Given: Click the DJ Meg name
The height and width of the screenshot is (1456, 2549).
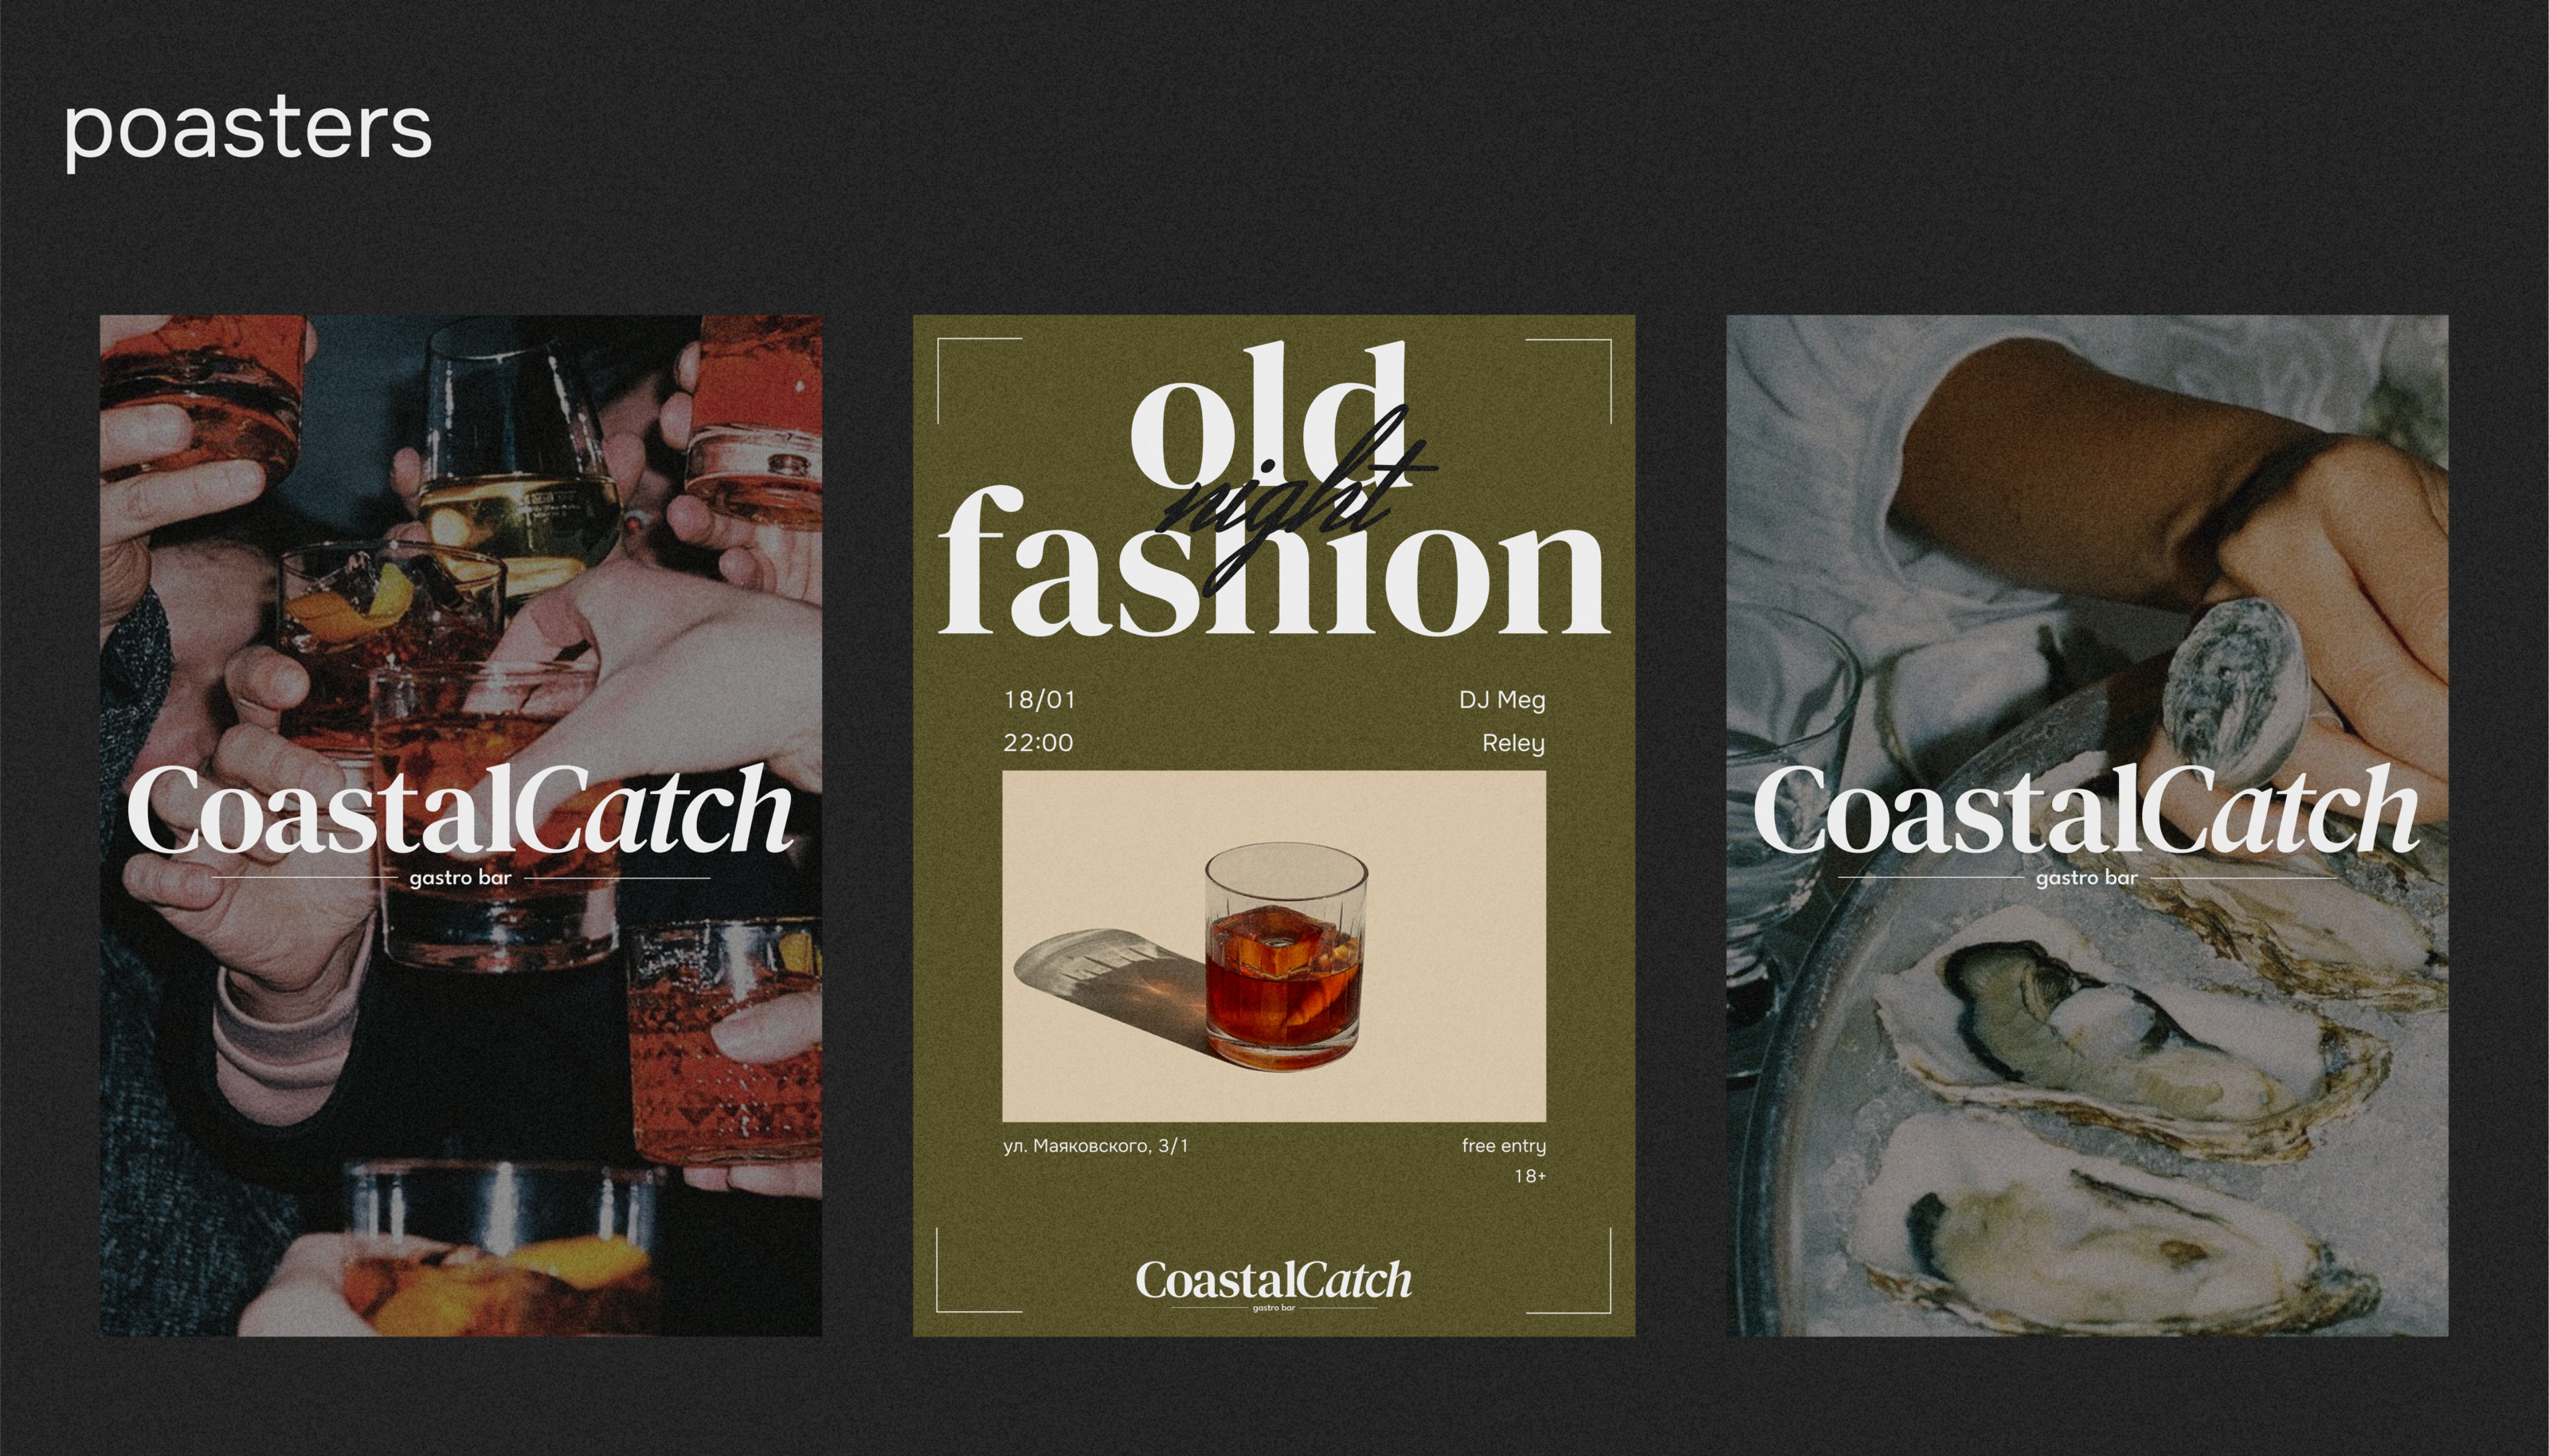Looking at the screenshot, I should tap(1502, 700).
